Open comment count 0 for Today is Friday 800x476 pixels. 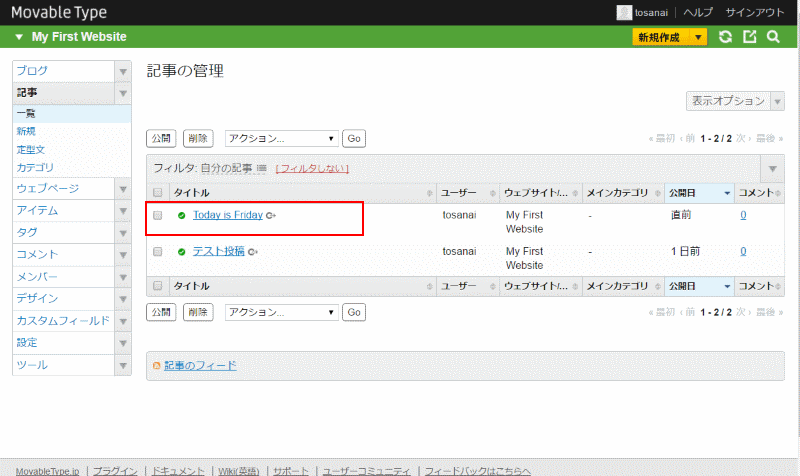coord(743,215)
